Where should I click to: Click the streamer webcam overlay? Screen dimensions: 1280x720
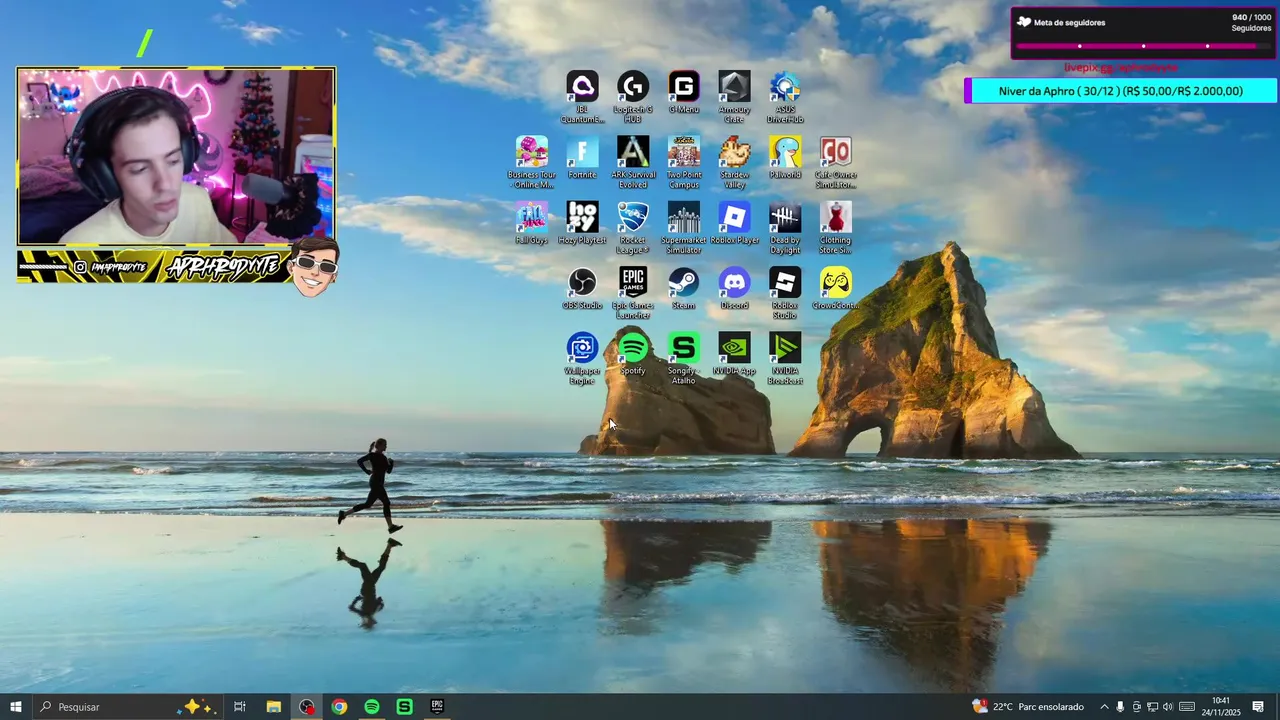click(x=176, y=157)
